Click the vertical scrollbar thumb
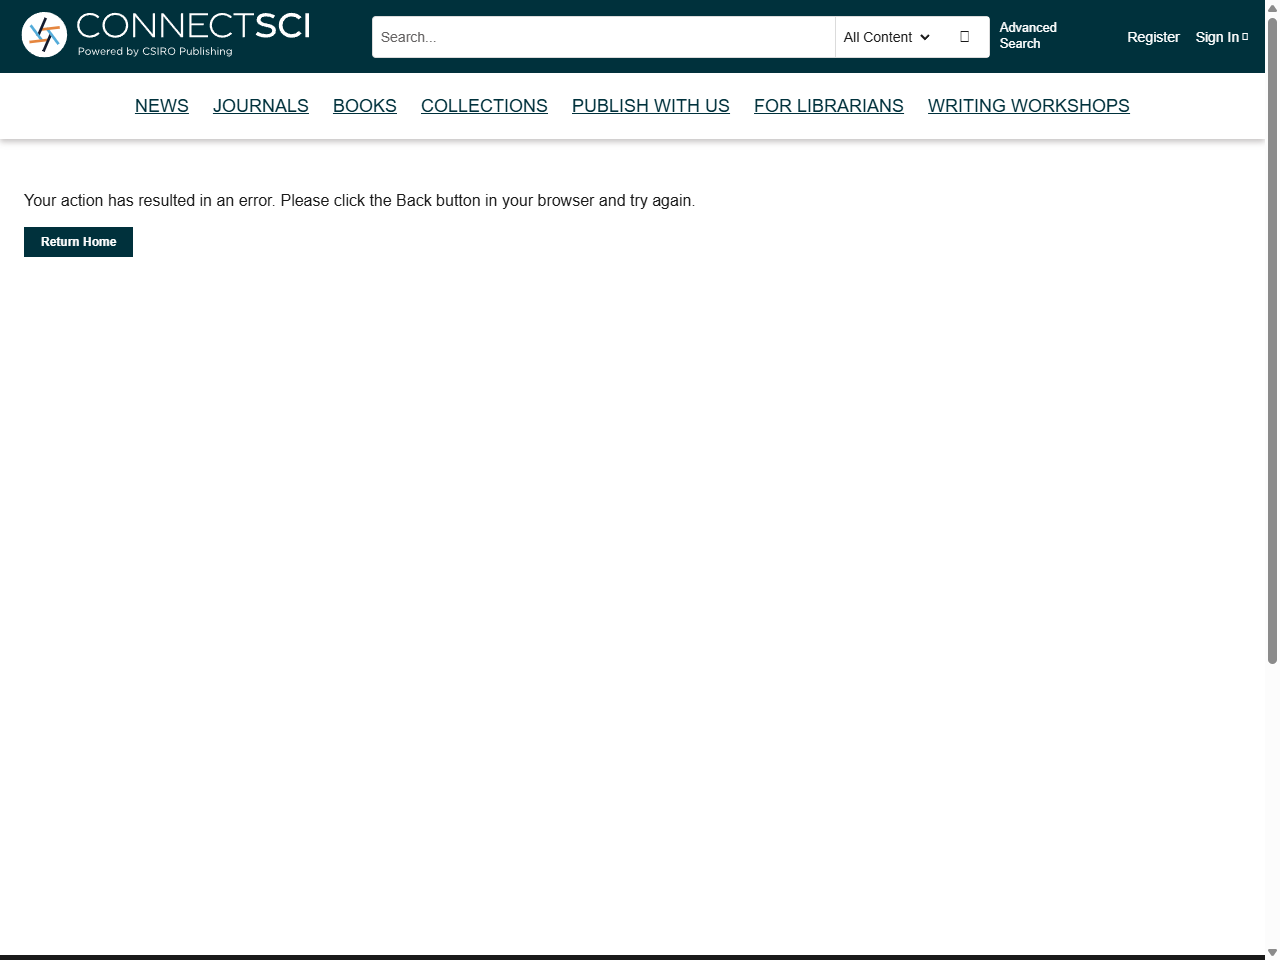1280x960 pixels. click(1273, 340)
